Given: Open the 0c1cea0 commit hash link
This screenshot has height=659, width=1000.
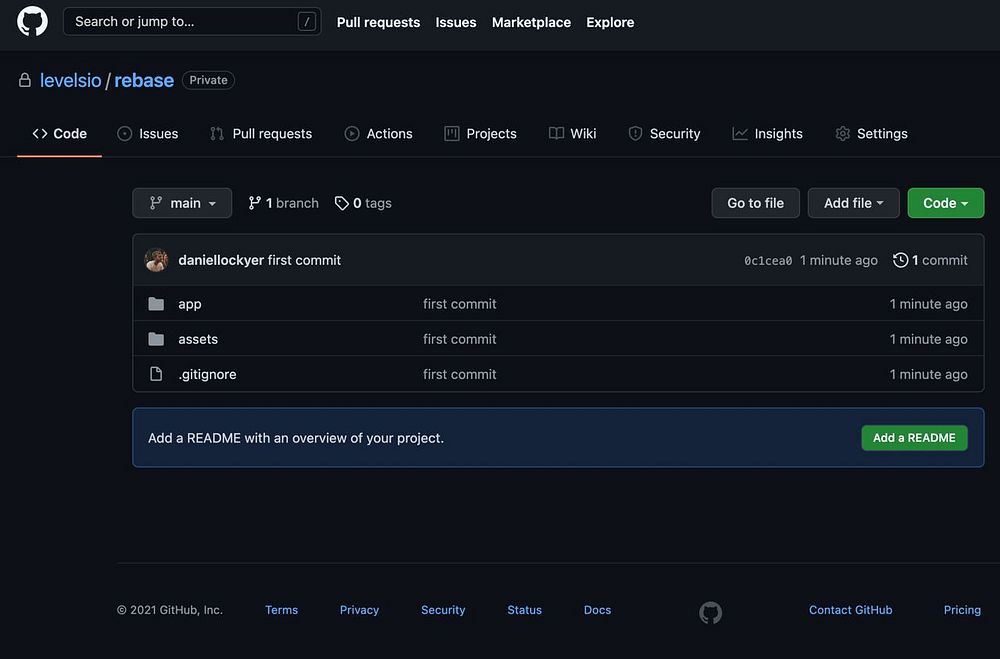Looking at the screenshot, I should pos(768,261).
